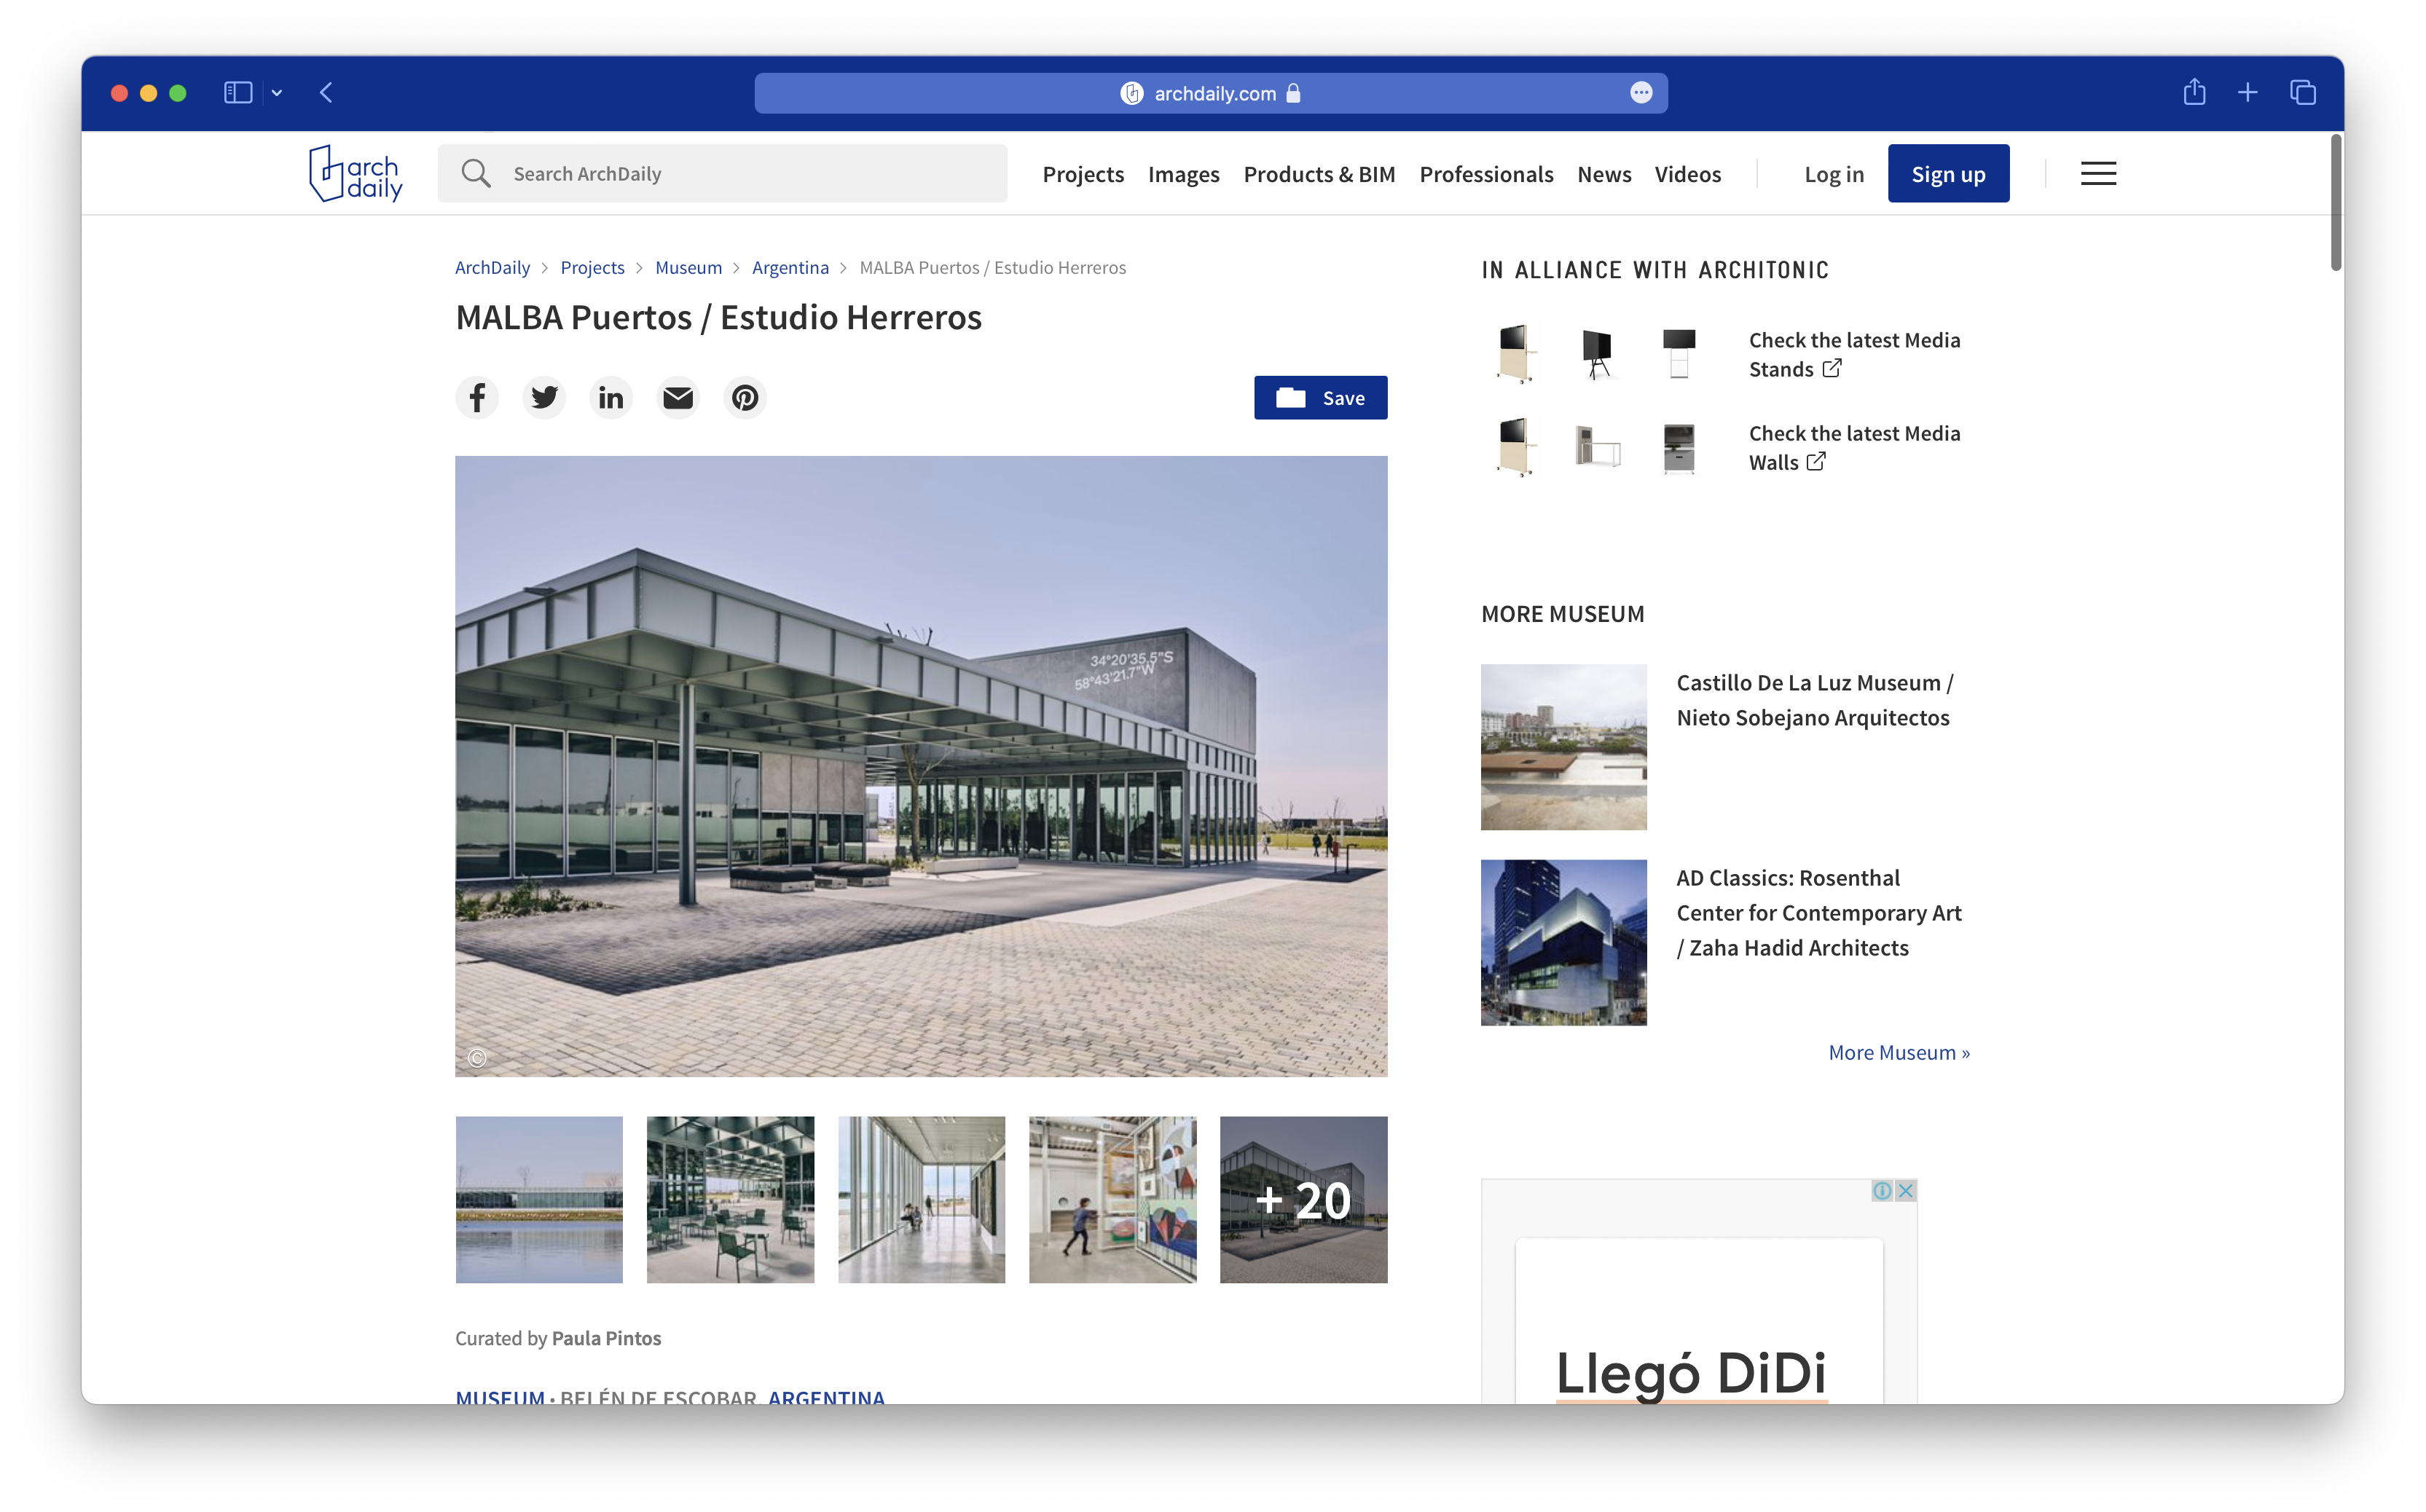Share article by email icon
Image resolution: width=2426 pixels, height=1512 pixels.
point(678,398)
